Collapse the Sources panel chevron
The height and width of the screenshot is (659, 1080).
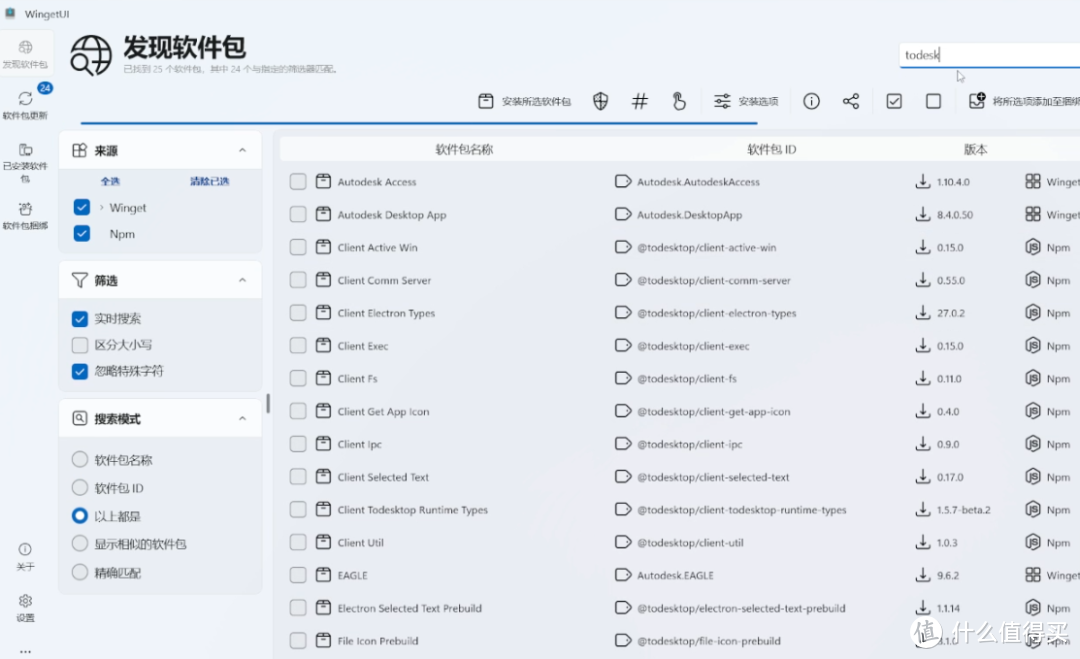[x=242, y=150]
